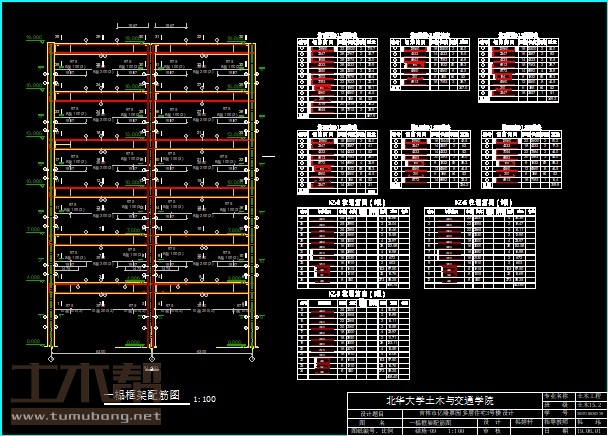
Task: Click the 1:100 scale label under the frame drawing
Action: 204,399
